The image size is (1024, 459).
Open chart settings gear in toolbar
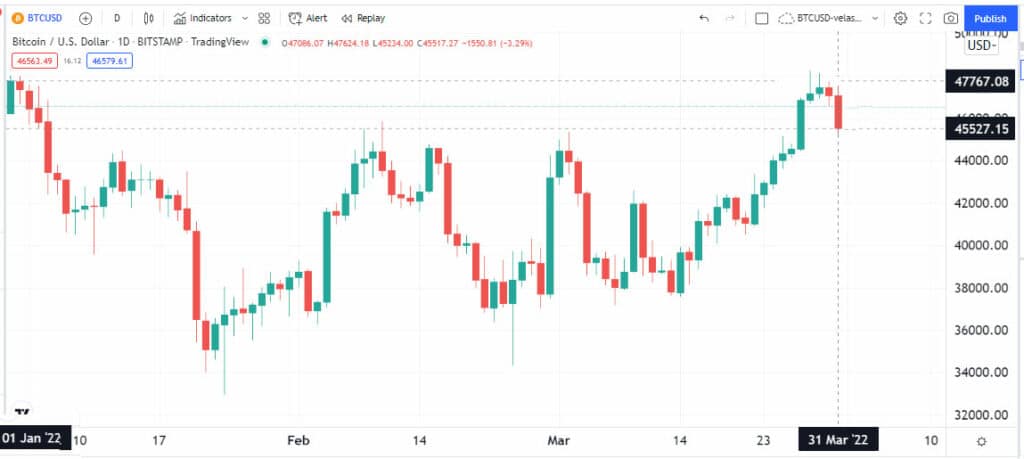[x=900, y=18]
